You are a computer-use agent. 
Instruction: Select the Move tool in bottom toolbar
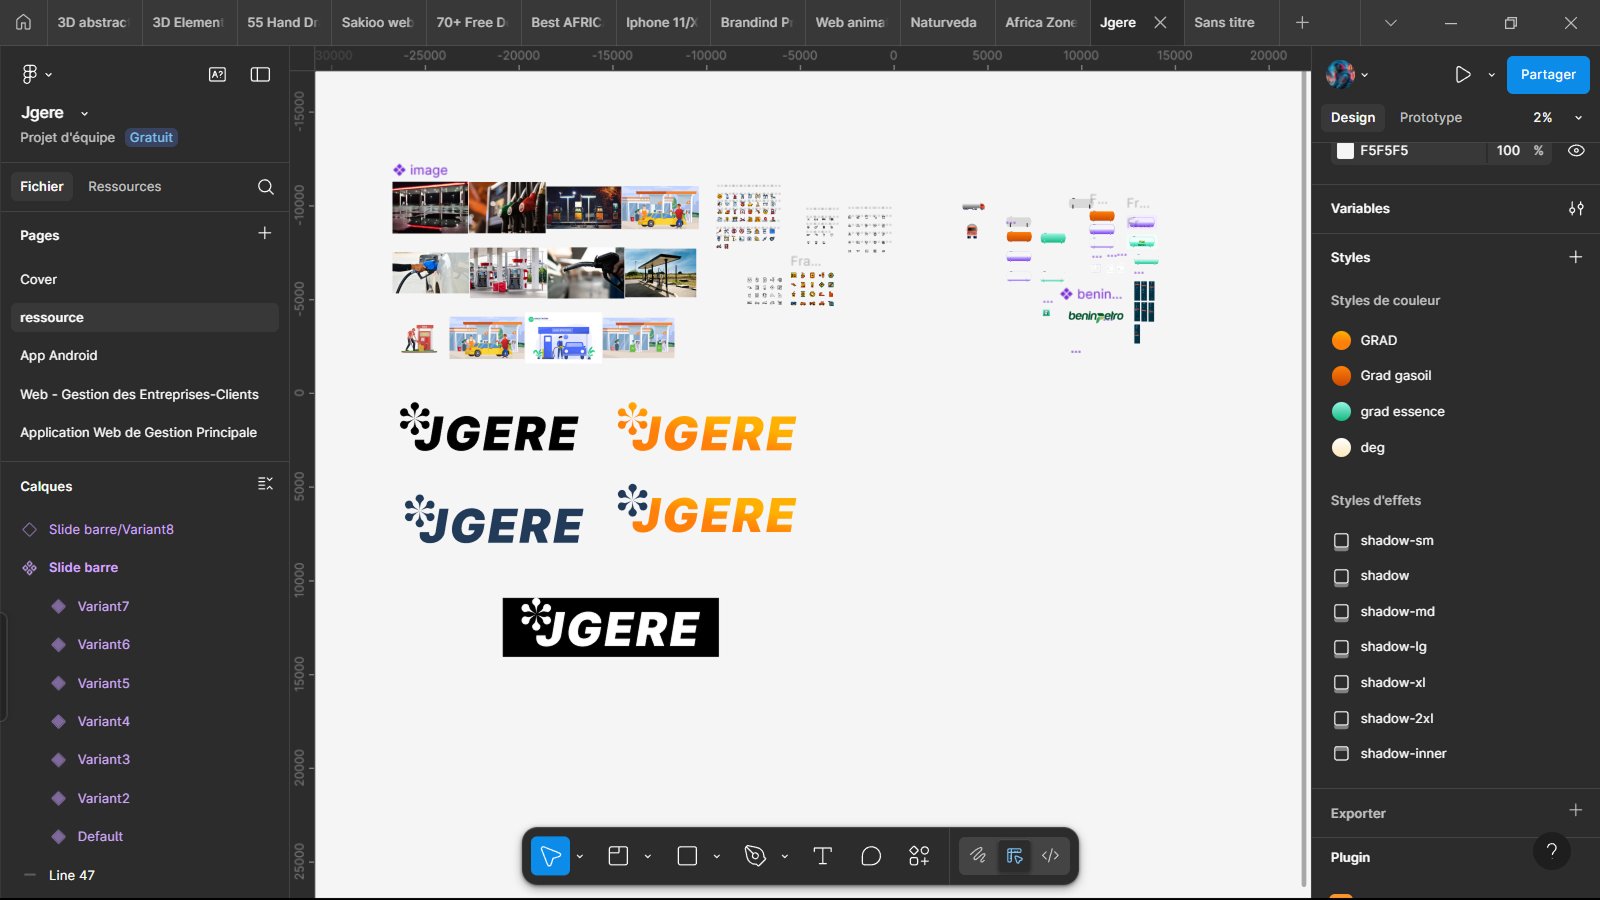coord(549,856)
